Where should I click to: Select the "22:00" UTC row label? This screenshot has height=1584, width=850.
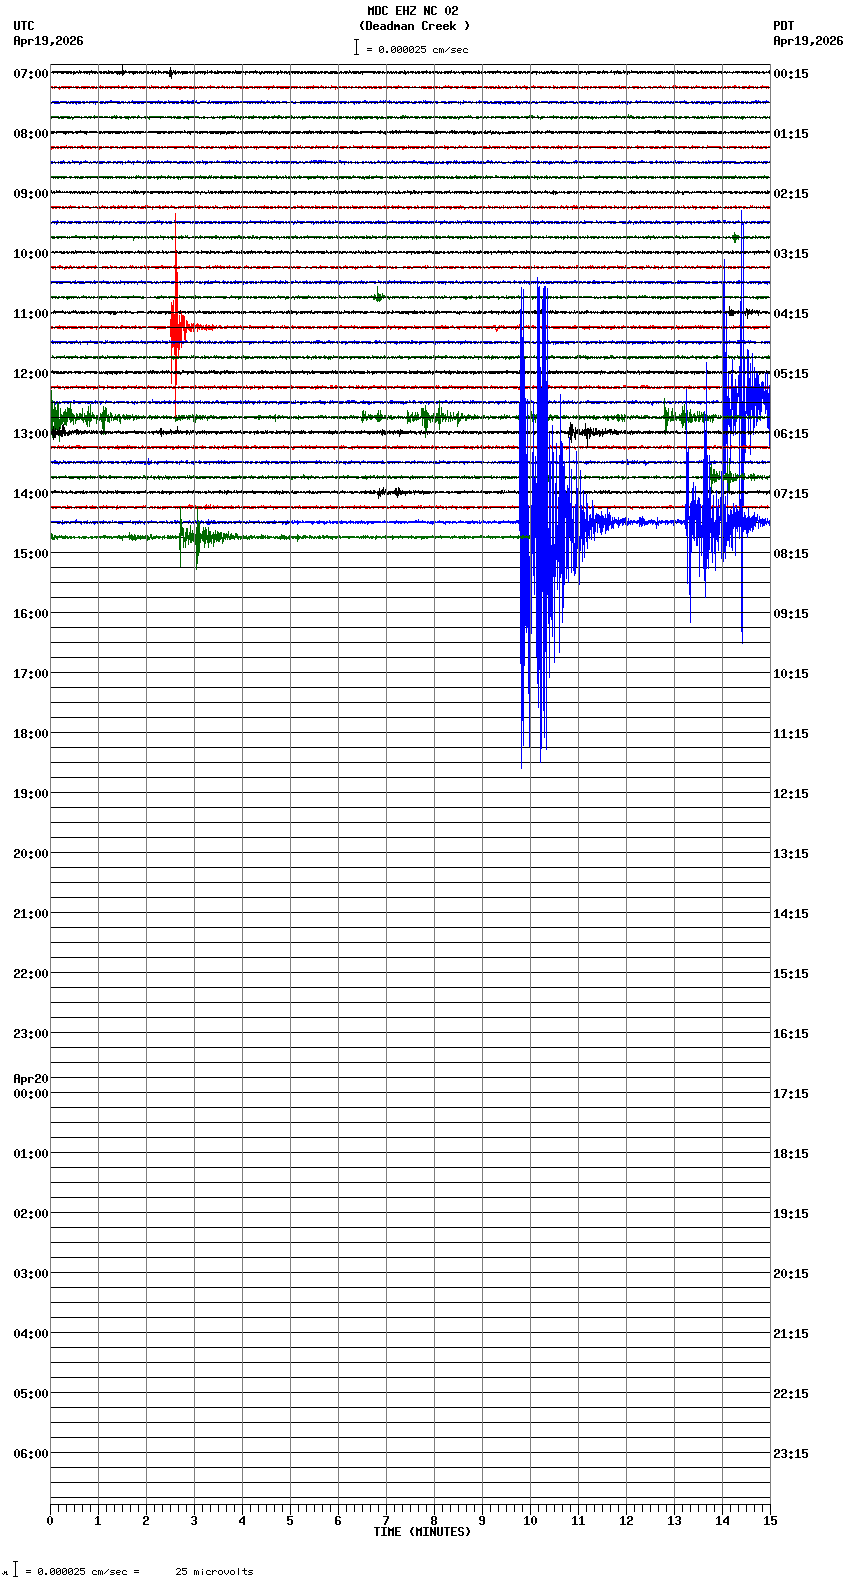(x=31, y=974)
